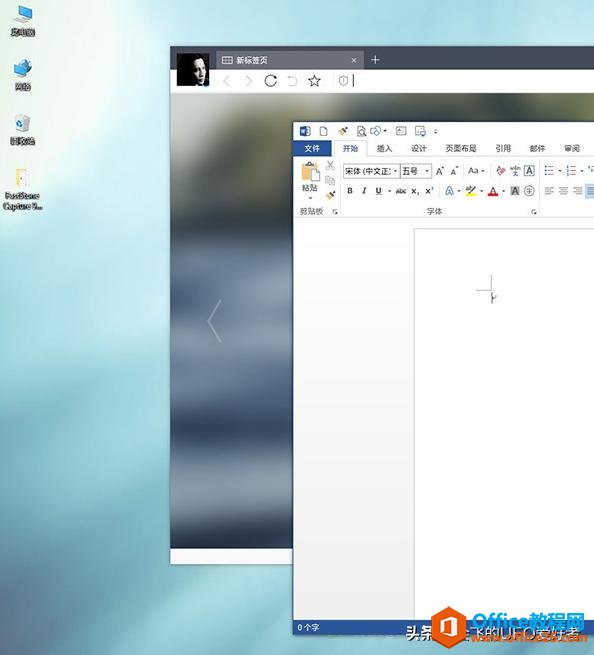Open the 插入 ribbon tab
This screenshot has width=594, height=655.
click(x=384, y=148)
